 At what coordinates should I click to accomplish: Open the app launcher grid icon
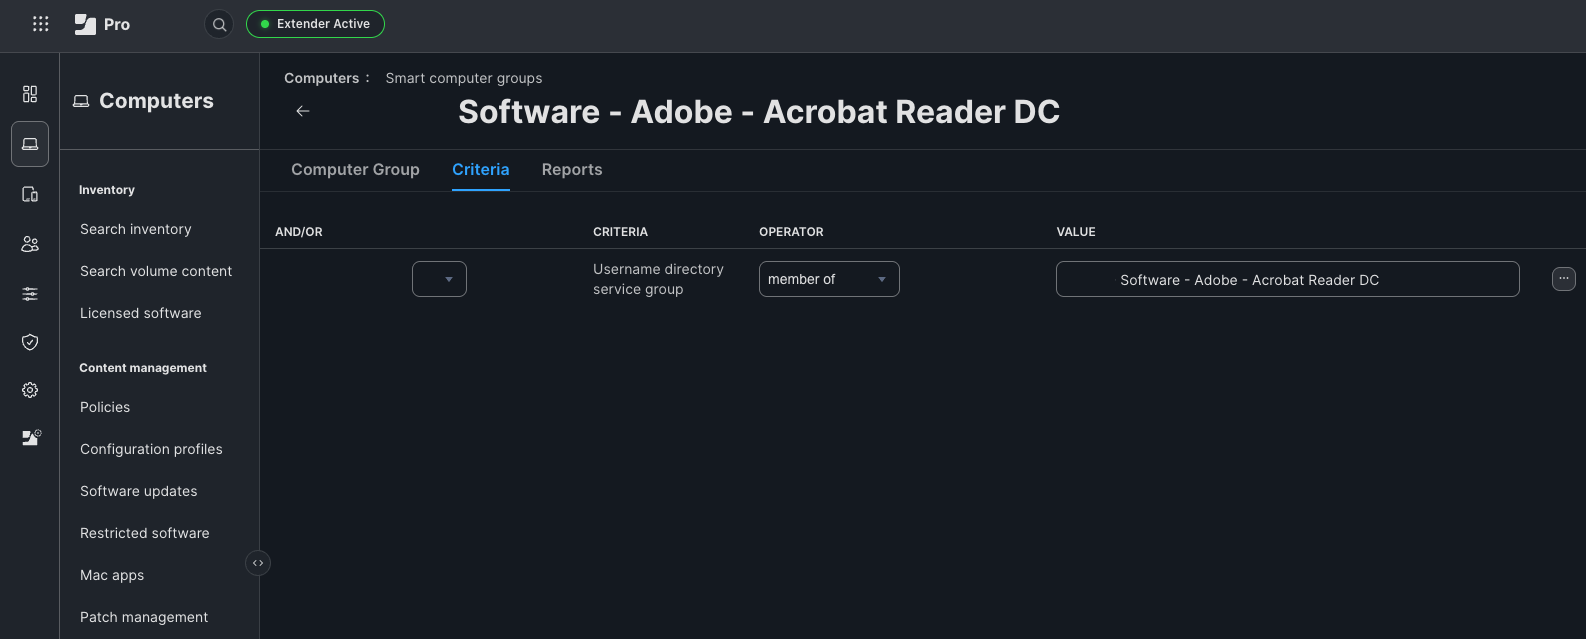tap(41, 24)
